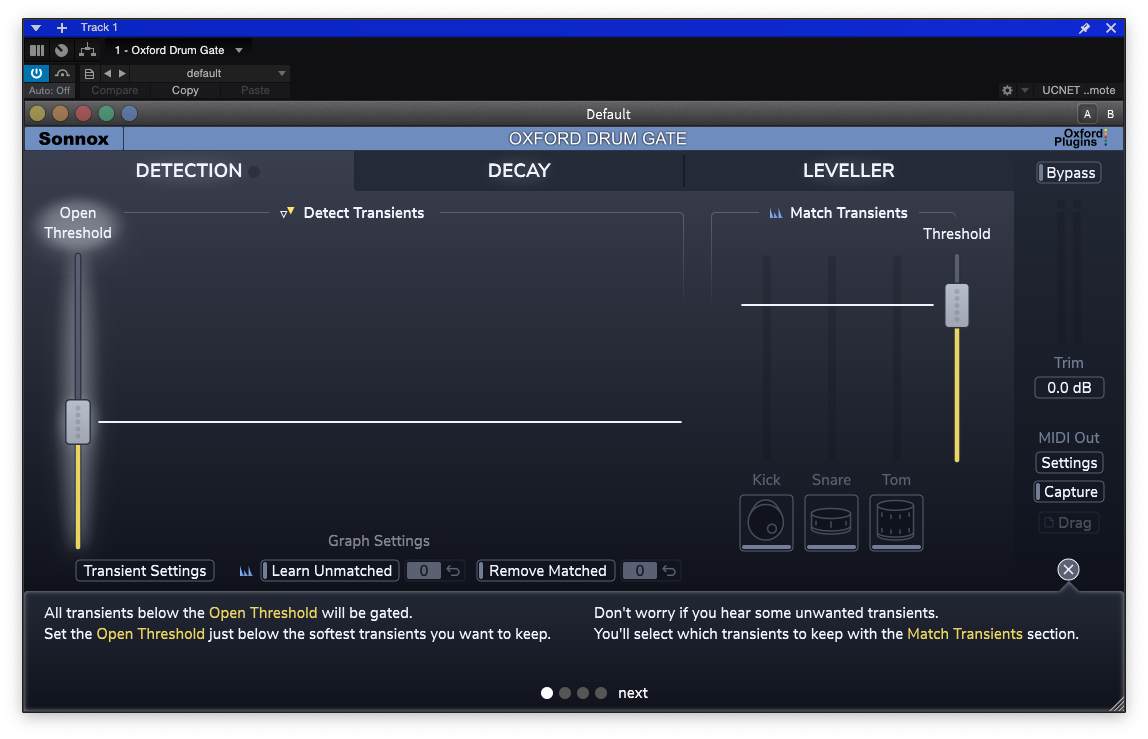
Task: Click the Drag MIDI button
Action: coord(1069,523)
